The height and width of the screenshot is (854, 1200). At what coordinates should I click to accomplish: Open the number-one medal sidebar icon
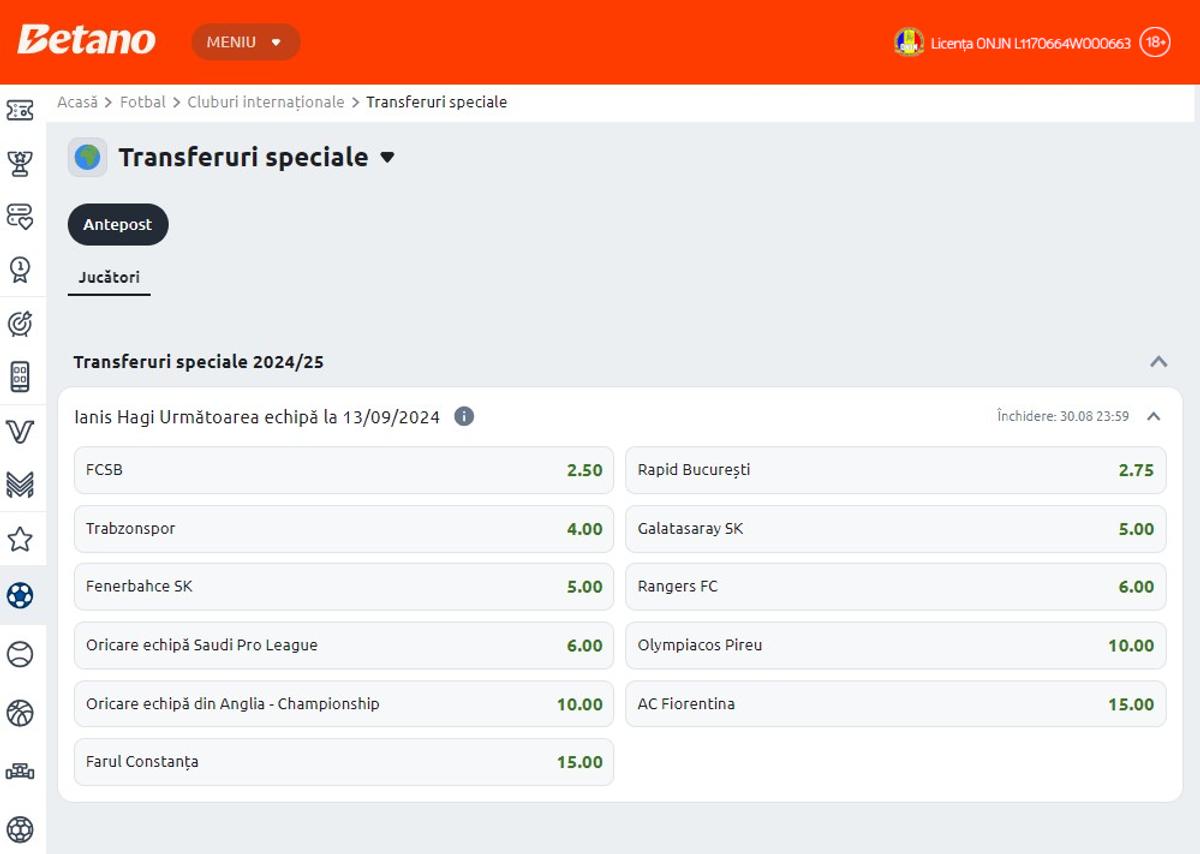[20, 269]
